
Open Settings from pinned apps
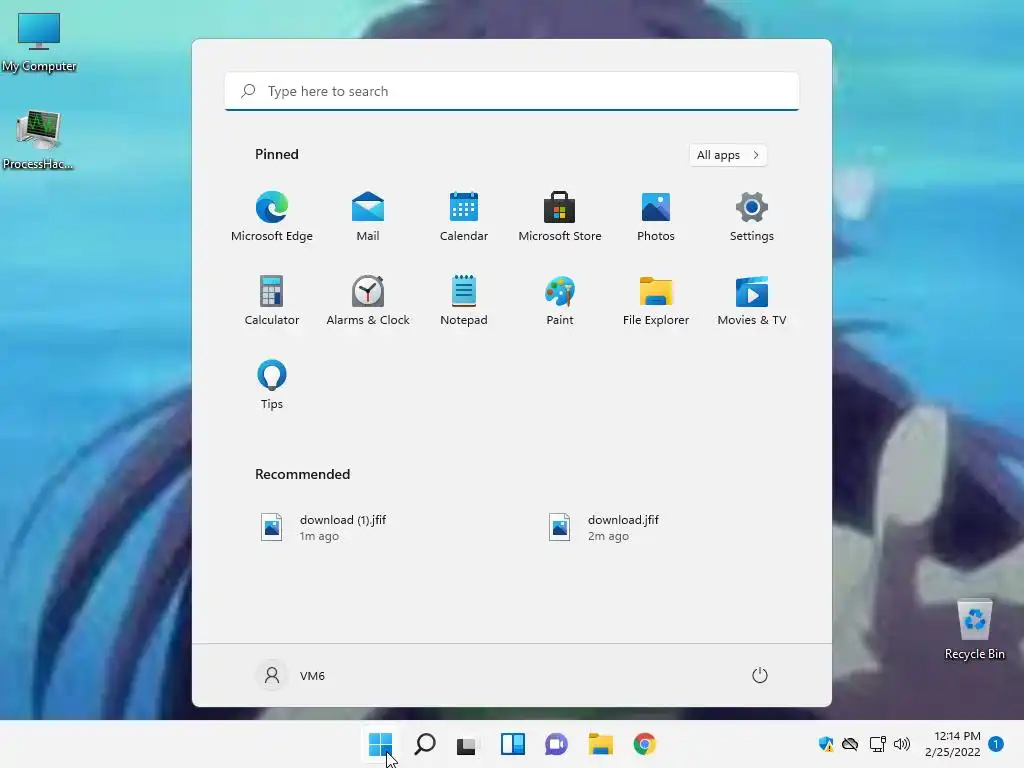click(x=752, y=216)
